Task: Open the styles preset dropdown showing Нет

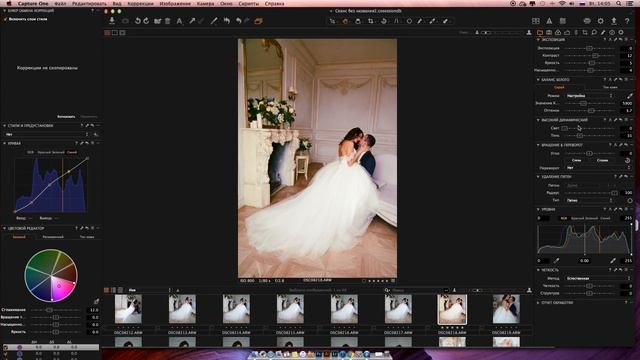Action: pos(47,134)
